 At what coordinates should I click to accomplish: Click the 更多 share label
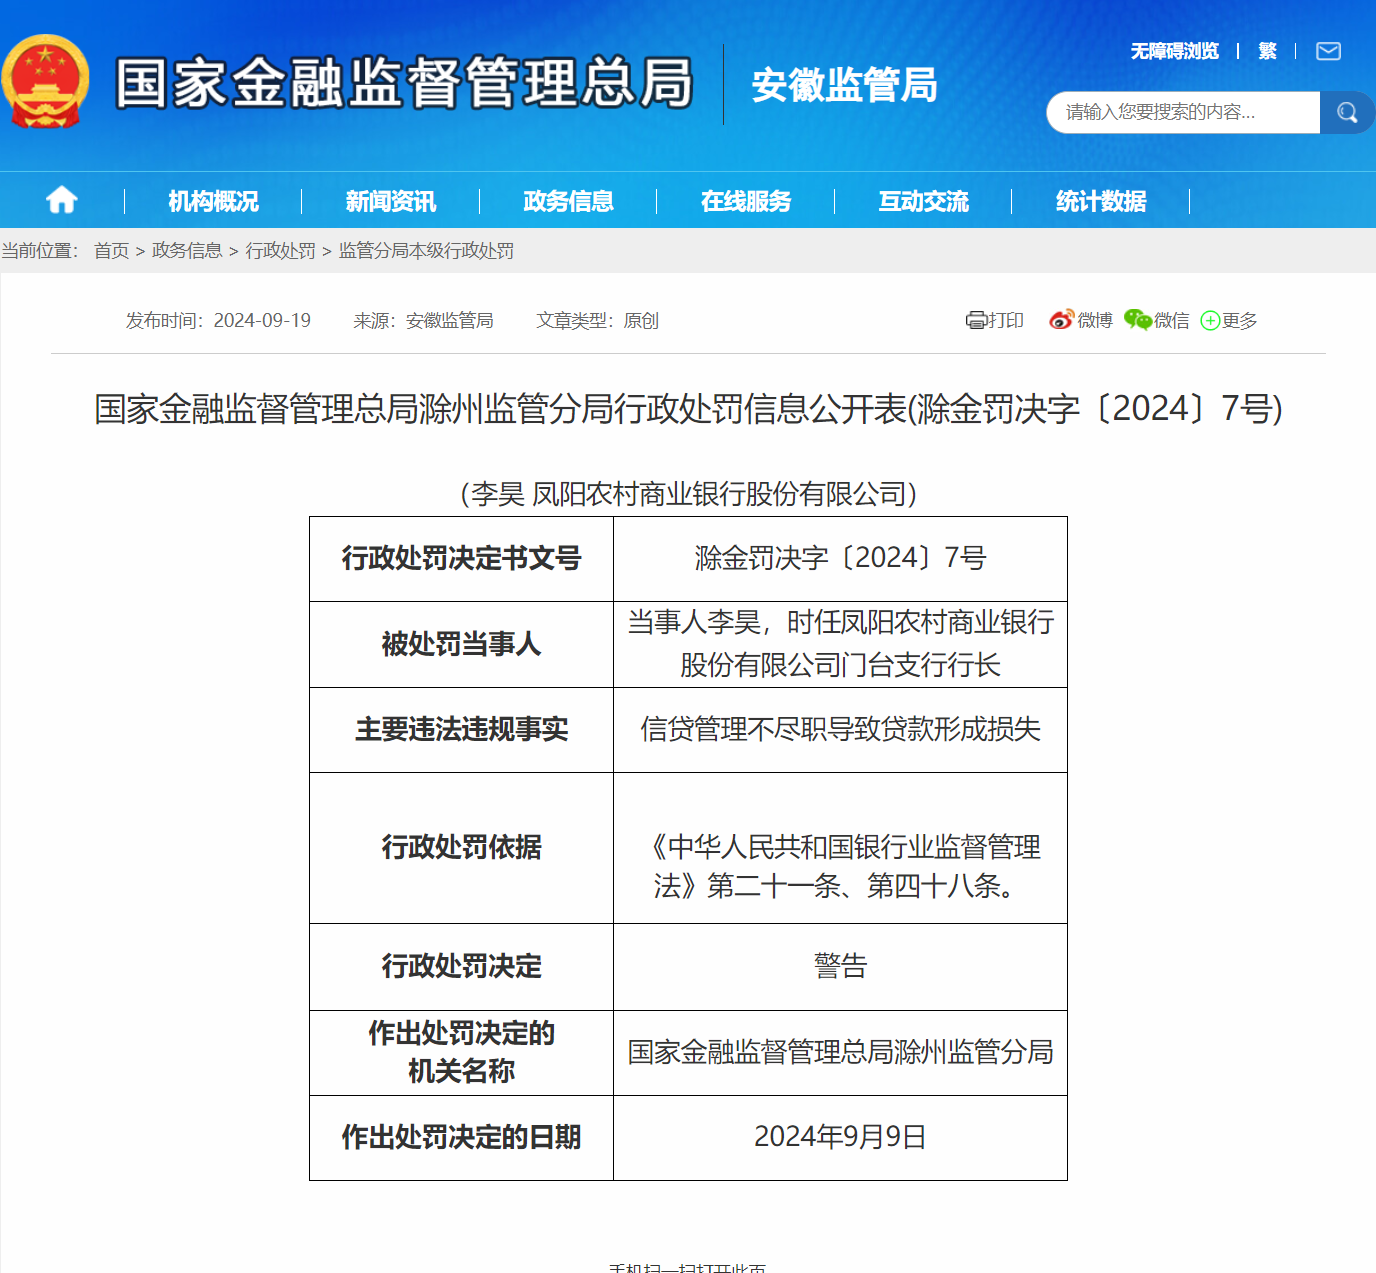(x=1240, y=320)
